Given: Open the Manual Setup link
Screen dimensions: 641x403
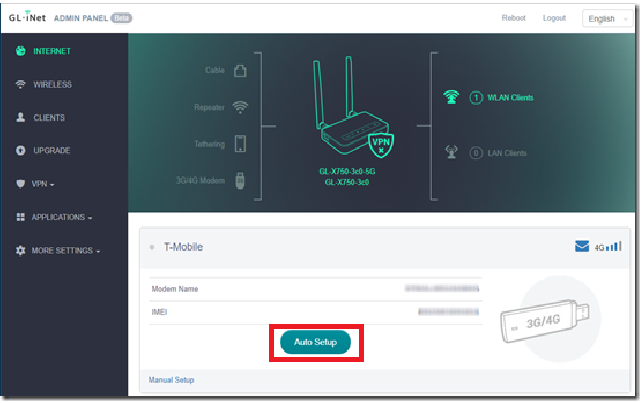Looking at the screenshot, I should coord(171,380).
